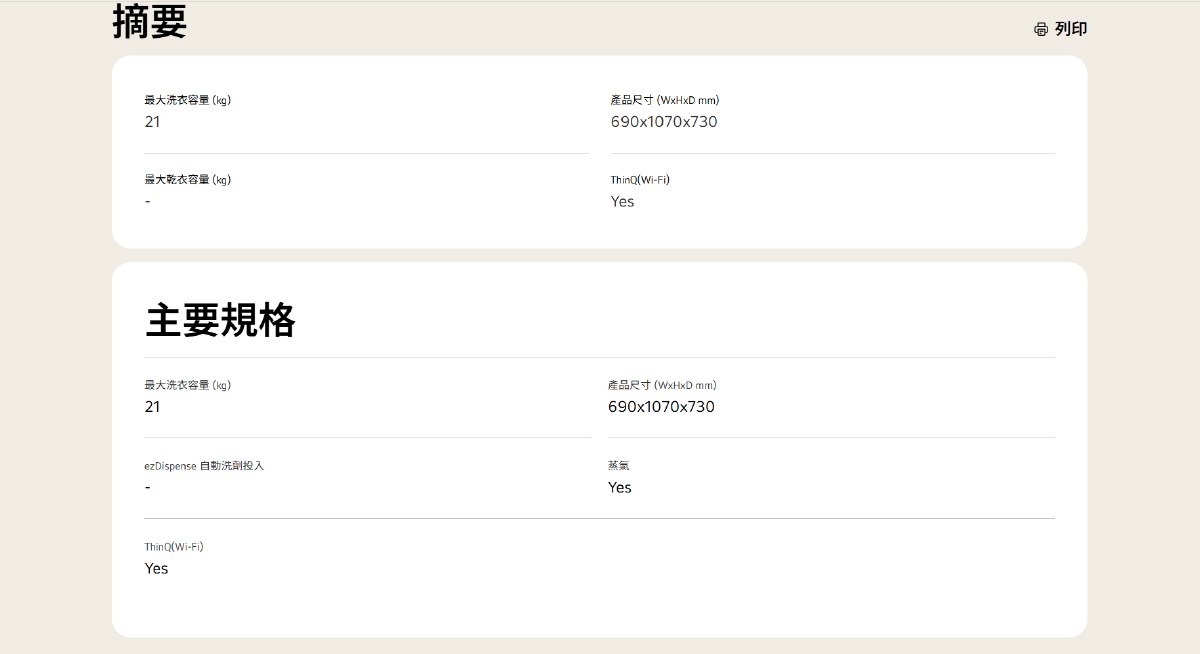Click Yes under ThinQ(Wi-Fi) in 主要規格
1200x654 pixels.
[156, 568]
